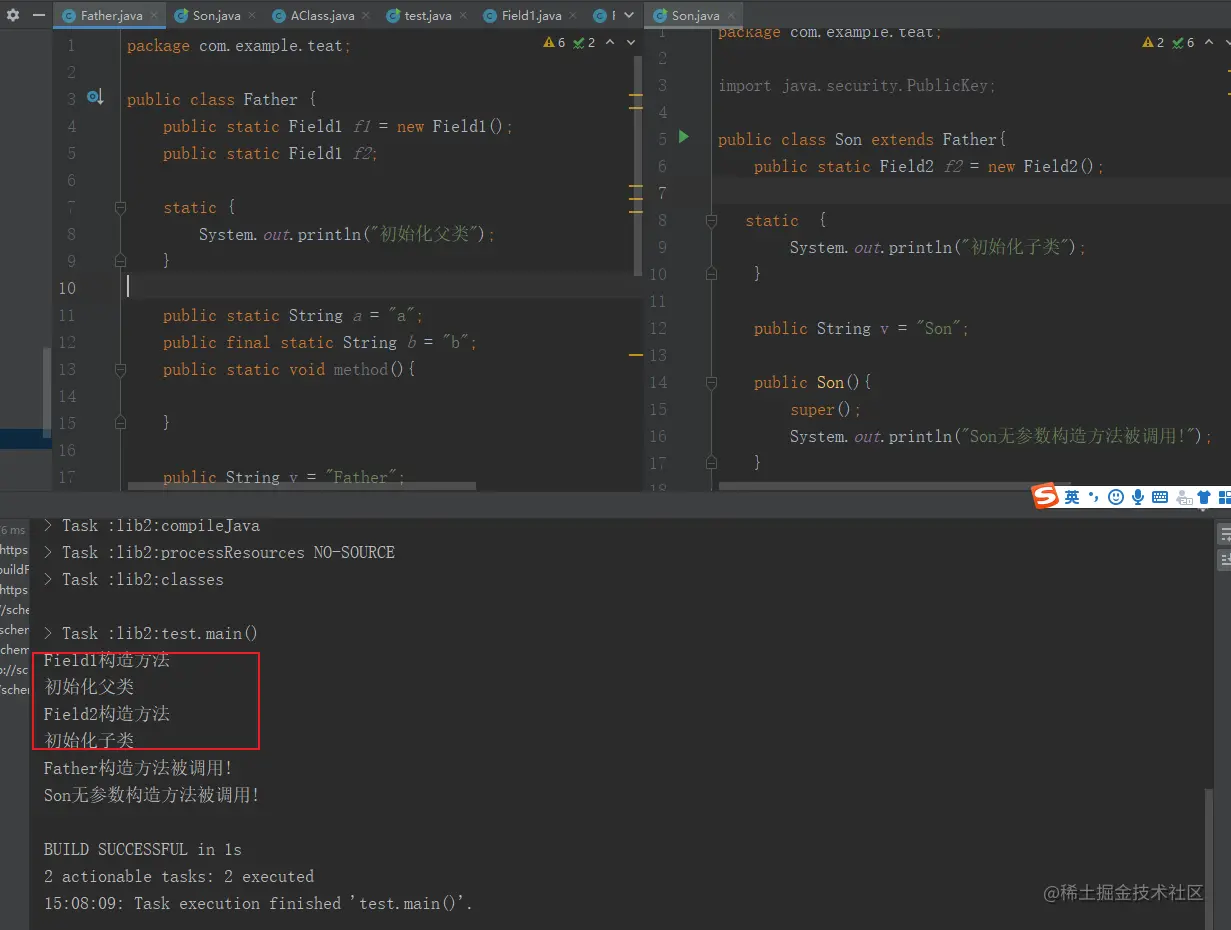The height and width of the screenshot is (930, 1231).
Task: Click 'import java.security.PublicKey;' in Son.java
Action: click(x=857, y=86)
